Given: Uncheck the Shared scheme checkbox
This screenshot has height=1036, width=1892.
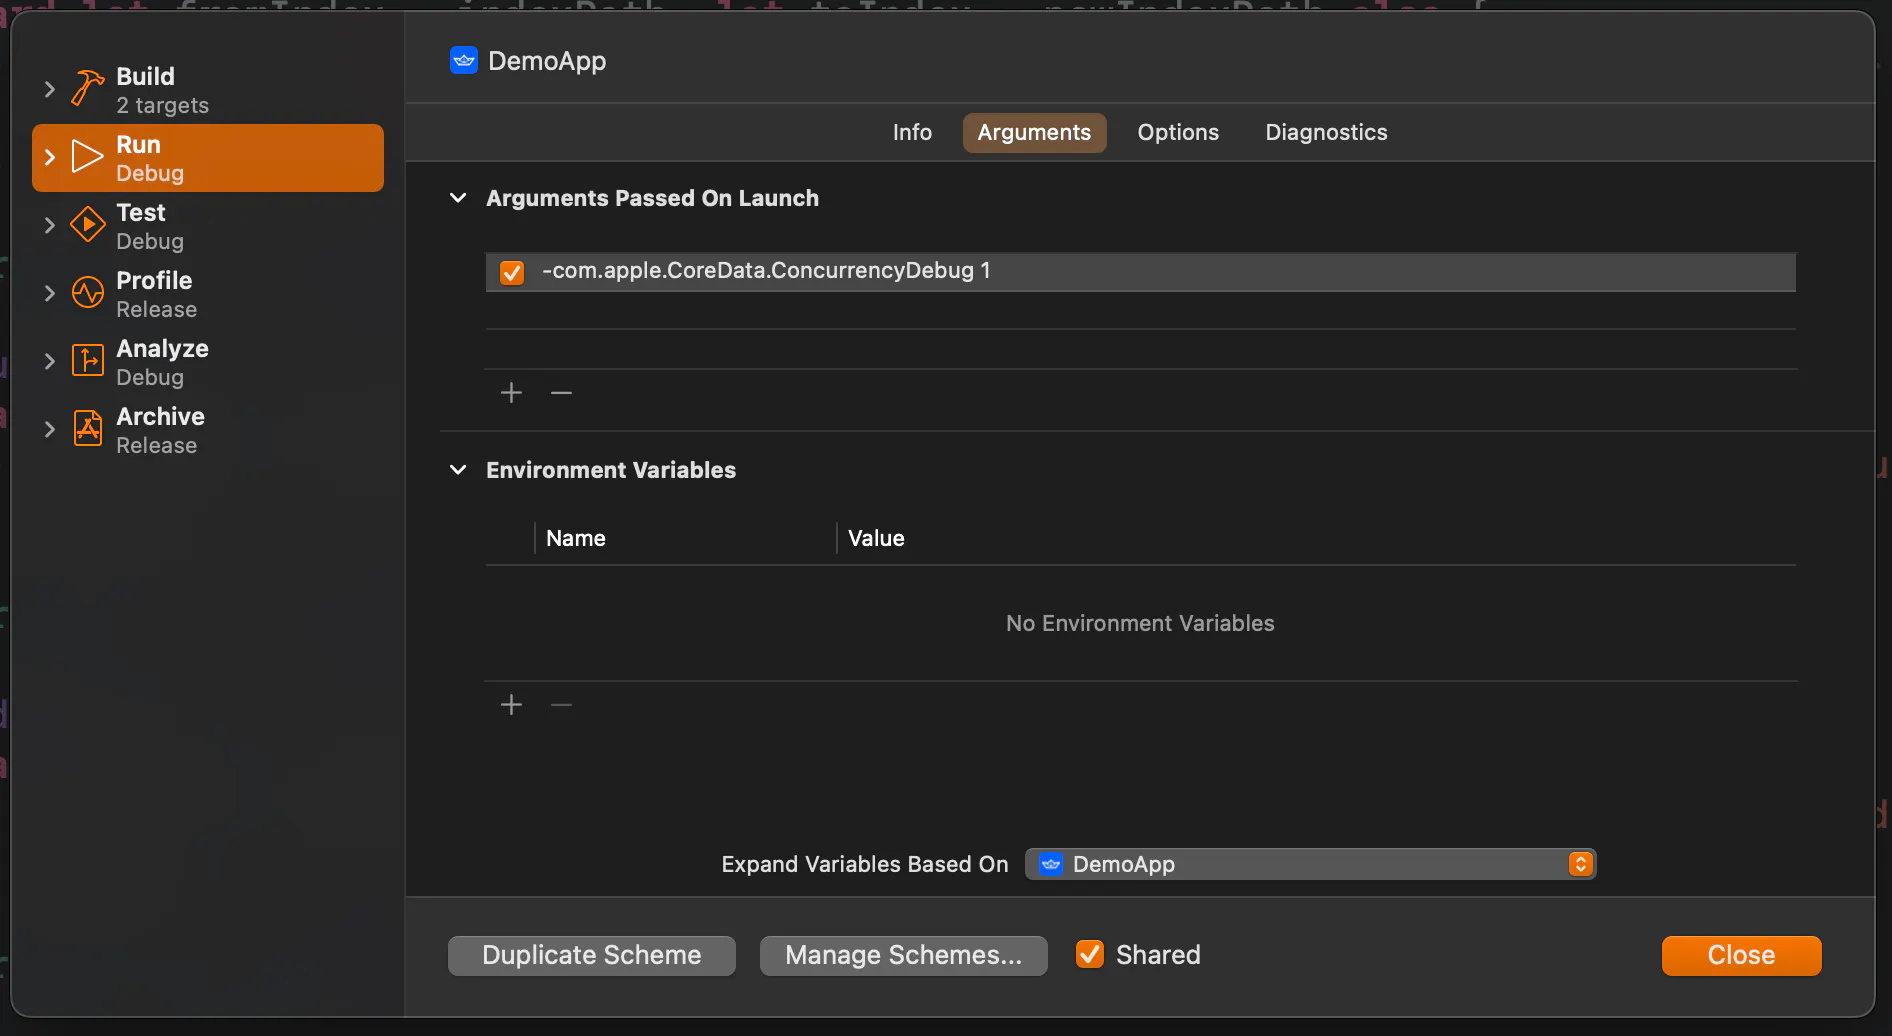Looking at the screenshot, I should [x=1090, y=955].
